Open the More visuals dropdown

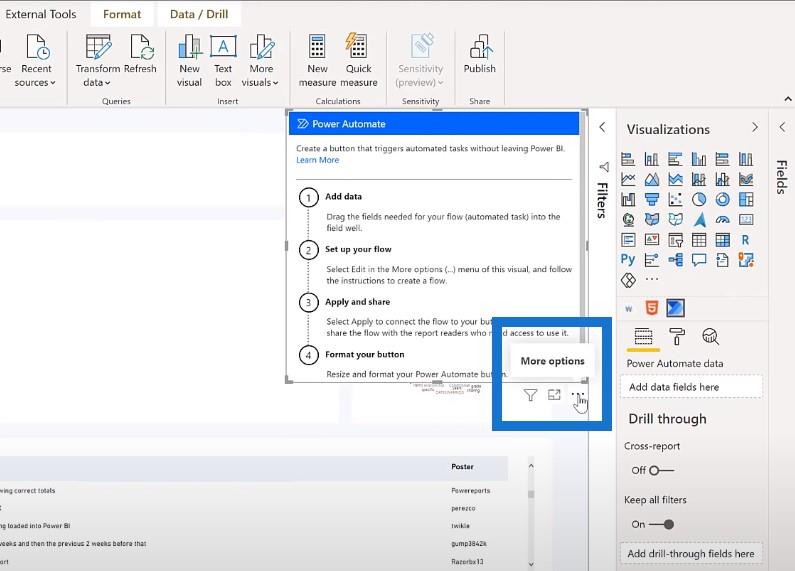[261, 61]
